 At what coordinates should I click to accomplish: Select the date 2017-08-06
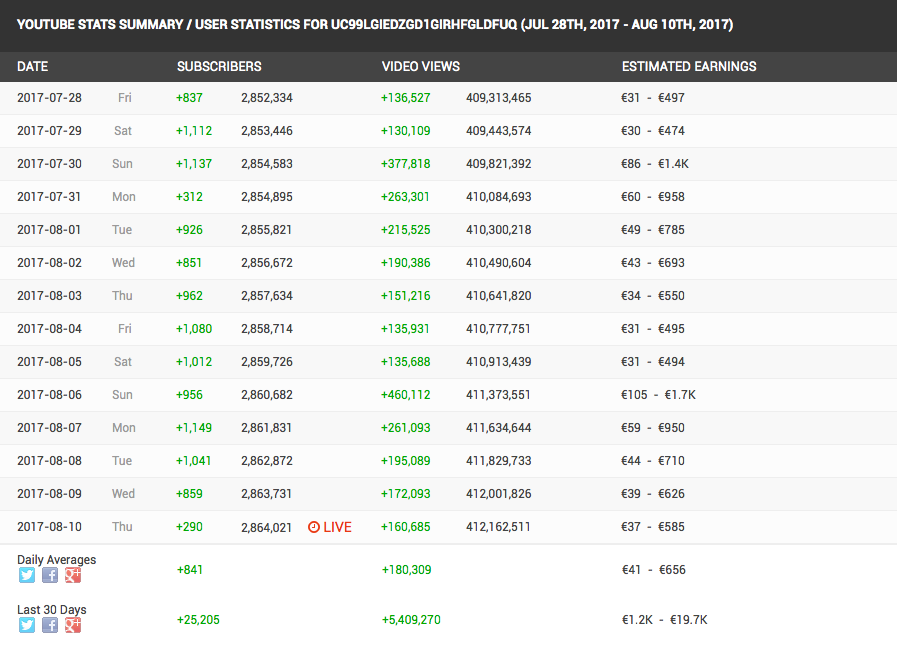click(49, 395)
